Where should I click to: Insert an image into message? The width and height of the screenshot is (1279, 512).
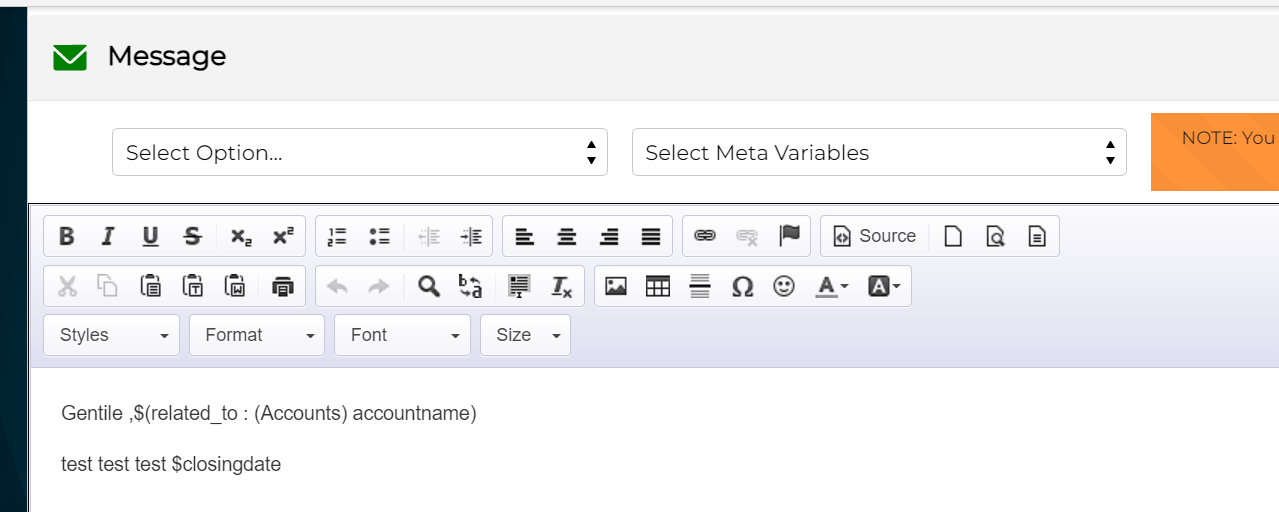[x=616, y=287]
